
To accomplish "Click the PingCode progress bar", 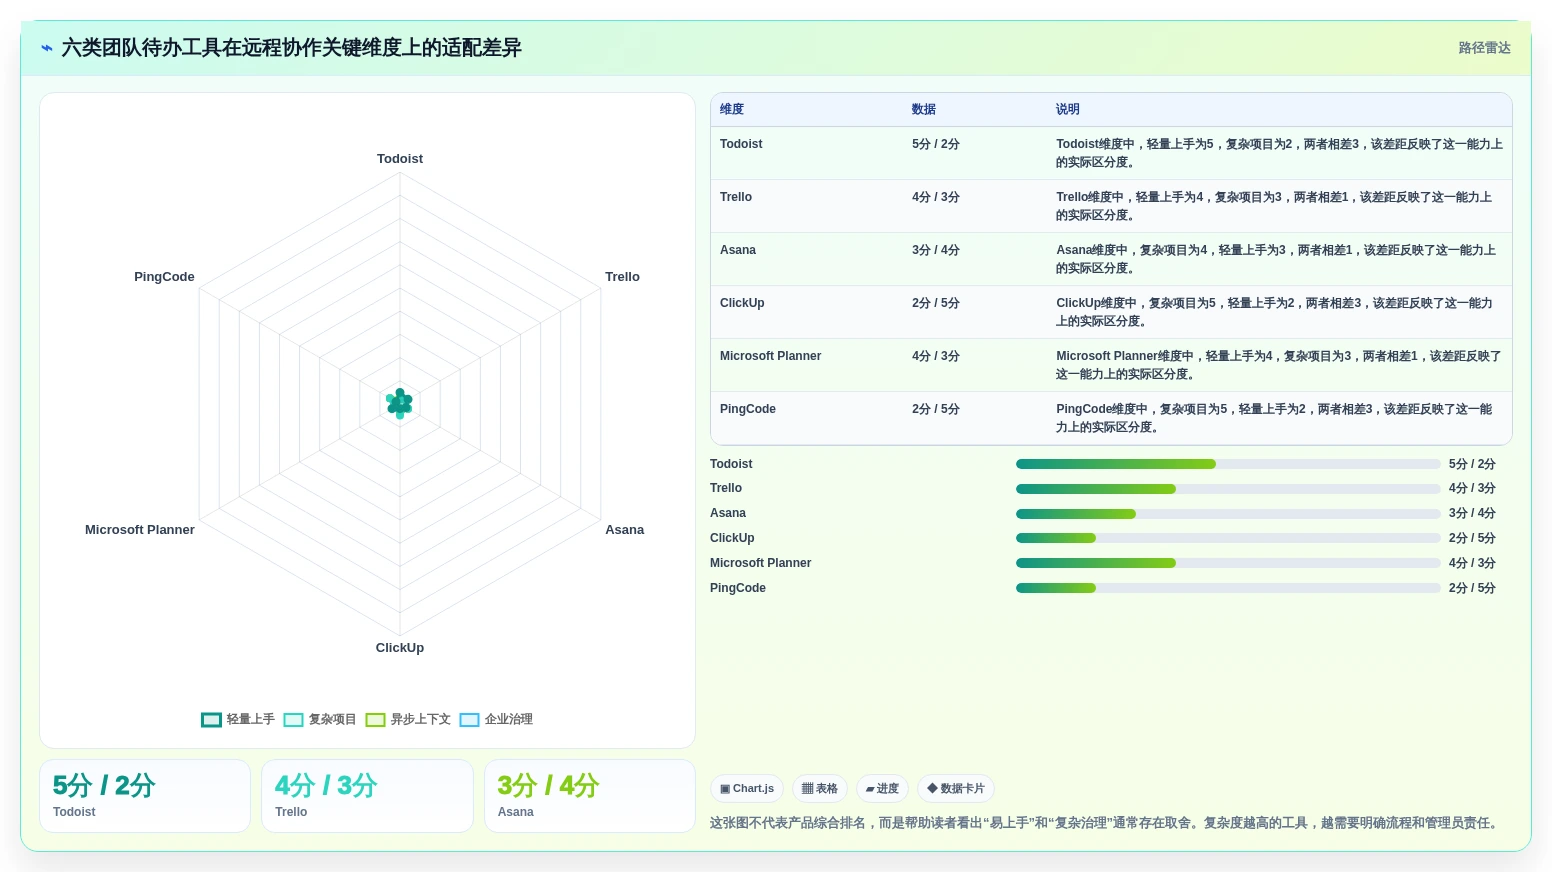I will point(1228,588).
